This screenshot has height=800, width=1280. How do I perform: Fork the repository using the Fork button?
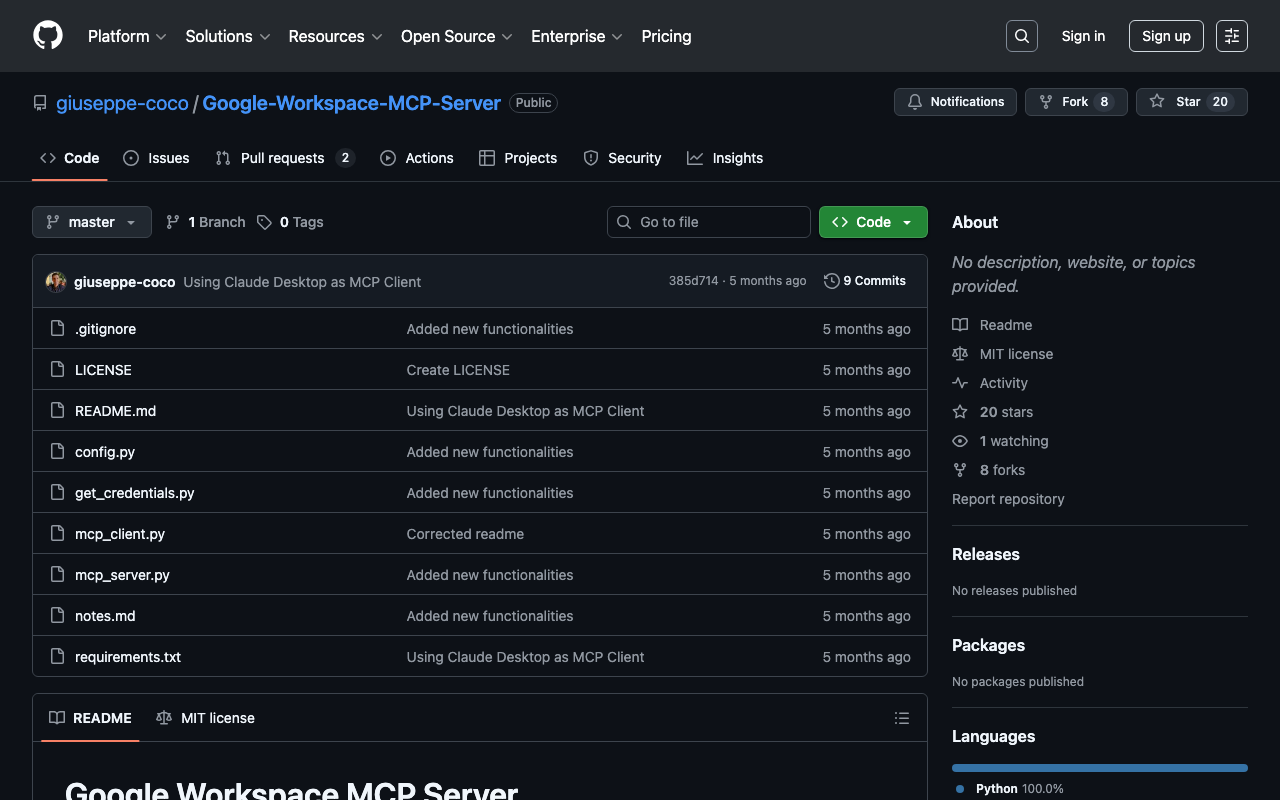[1075, 102]
